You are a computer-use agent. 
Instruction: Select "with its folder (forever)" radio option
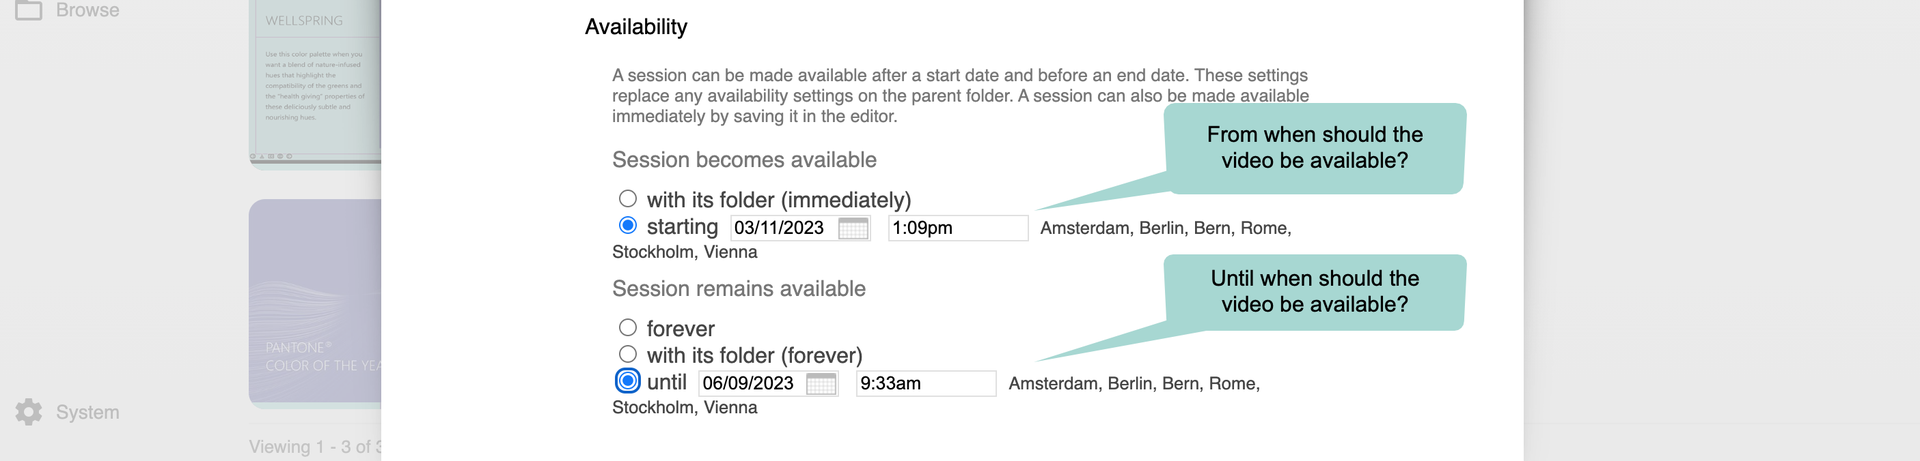coord(628,354)
